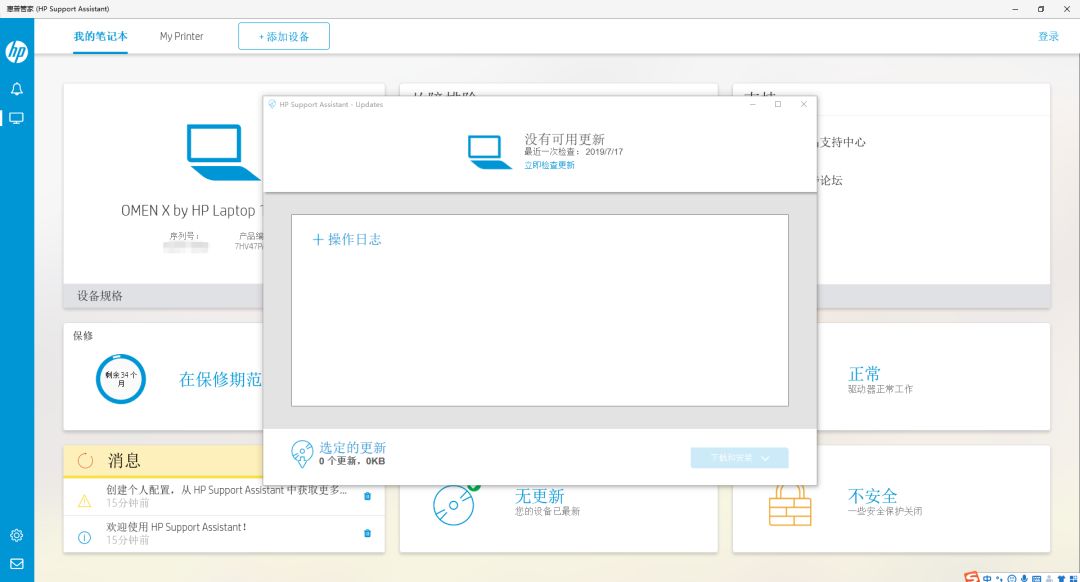Maximize the Updates dialog
Screen dimensions: 1080x582
pyautogui.click(x=778, y=104)
